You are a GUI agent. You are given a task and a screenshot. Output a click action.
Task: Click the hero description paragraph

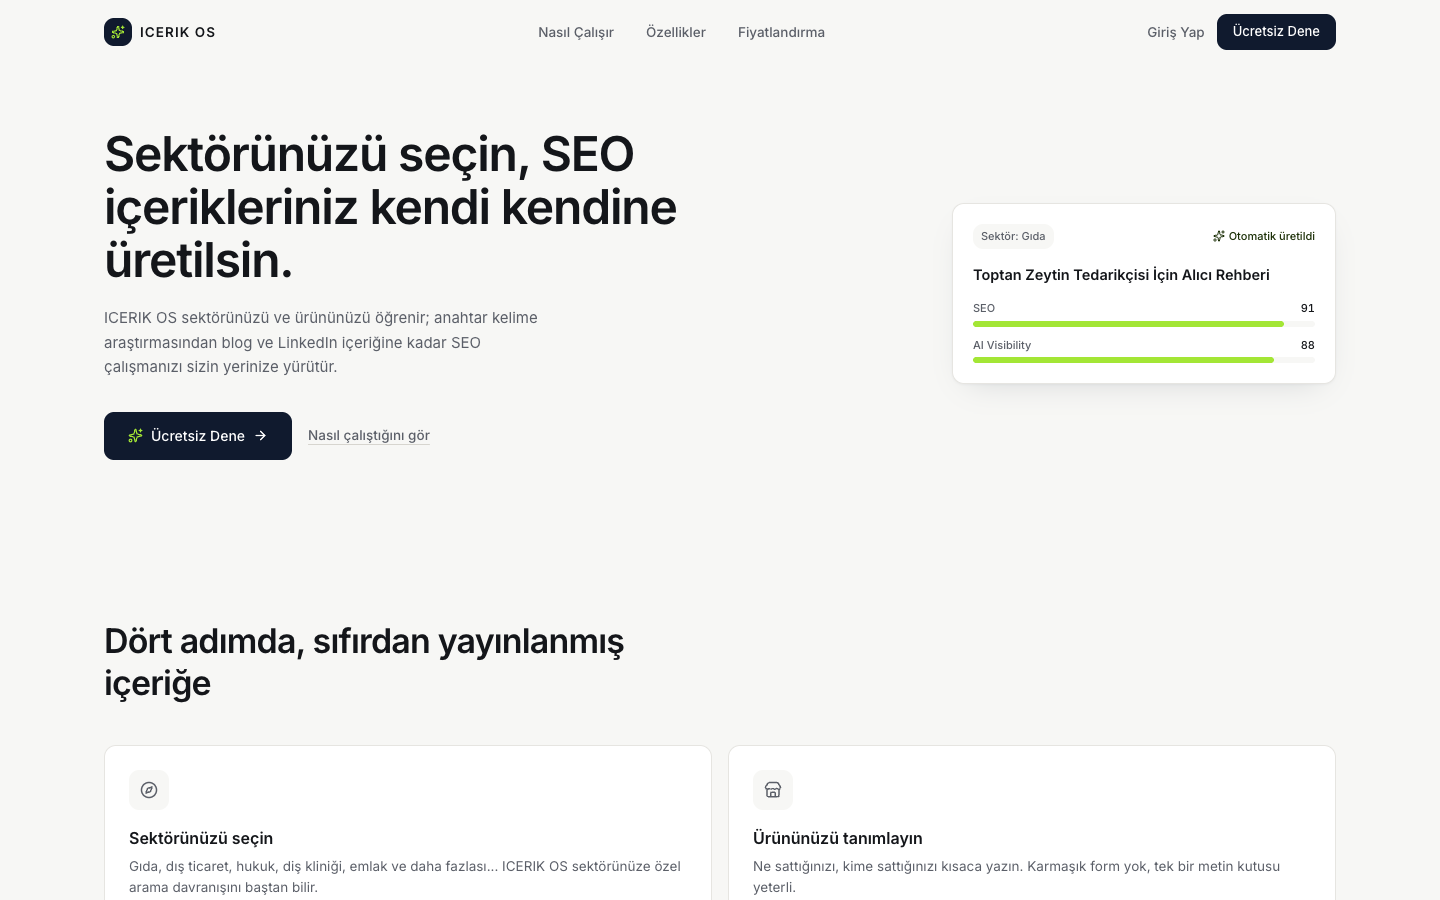(321, 342)
